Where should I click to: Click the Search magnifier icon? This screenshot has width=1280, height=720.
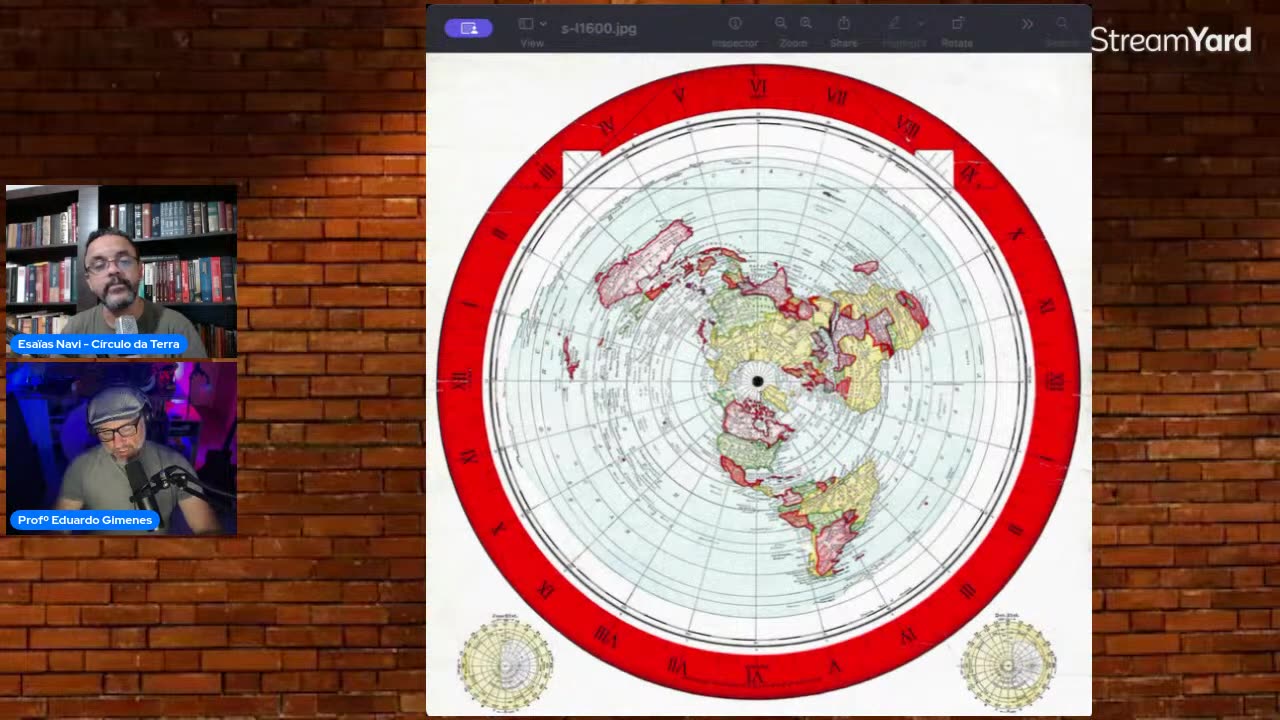[1062, 24]
